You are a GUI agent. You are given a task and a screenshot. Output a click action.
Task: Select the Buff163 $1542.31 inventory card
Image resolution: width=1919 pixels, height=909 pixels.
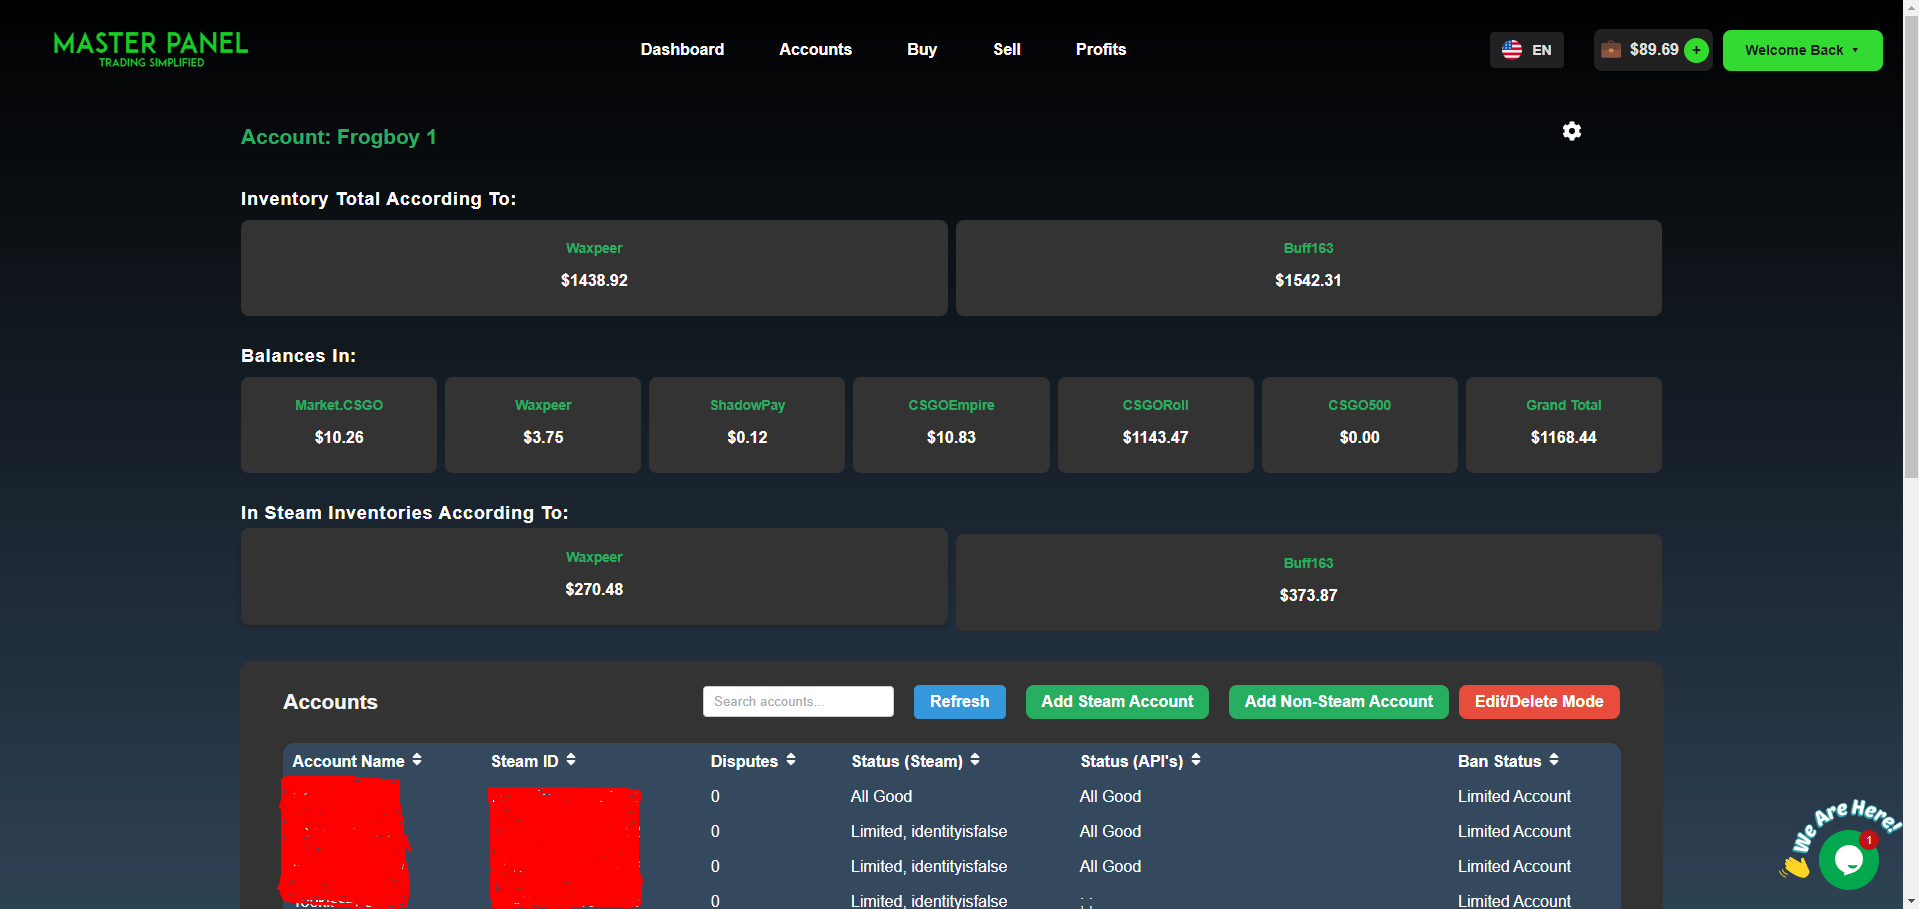pos(1308,268)
